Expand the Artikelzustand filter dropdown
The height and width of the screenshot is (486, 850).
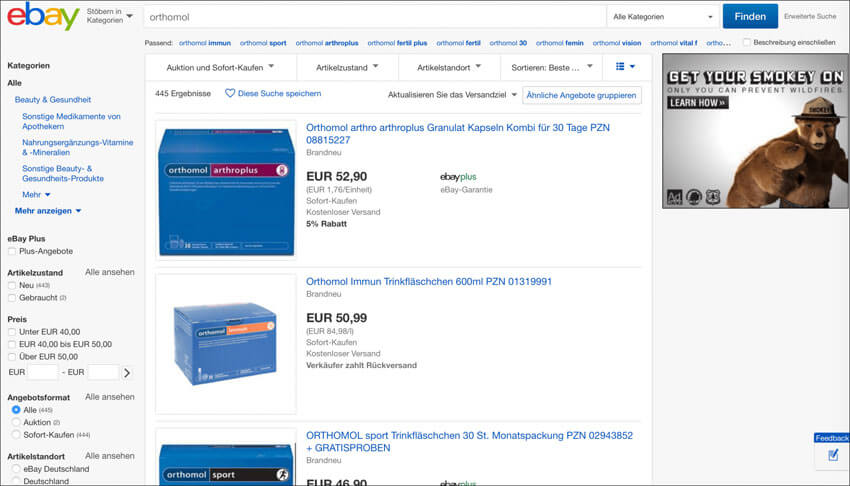pos(347,67)
